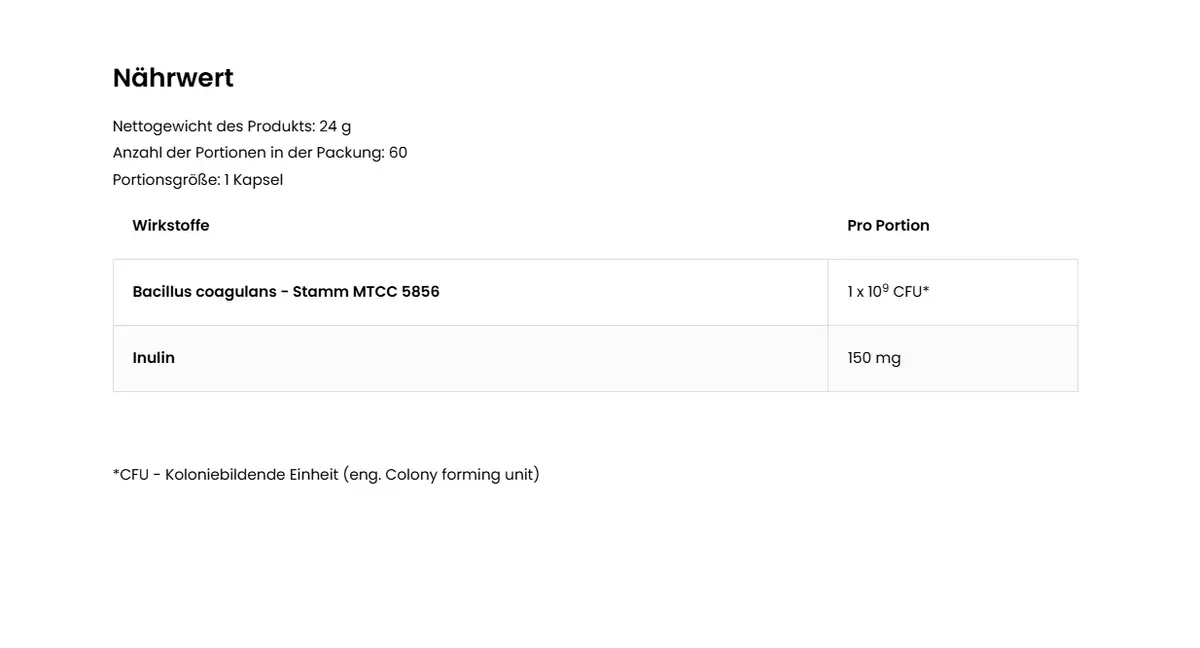Select the 1 Kapsel serving size value
This screenshot has width=1200, height=648.
coord(254,180)
